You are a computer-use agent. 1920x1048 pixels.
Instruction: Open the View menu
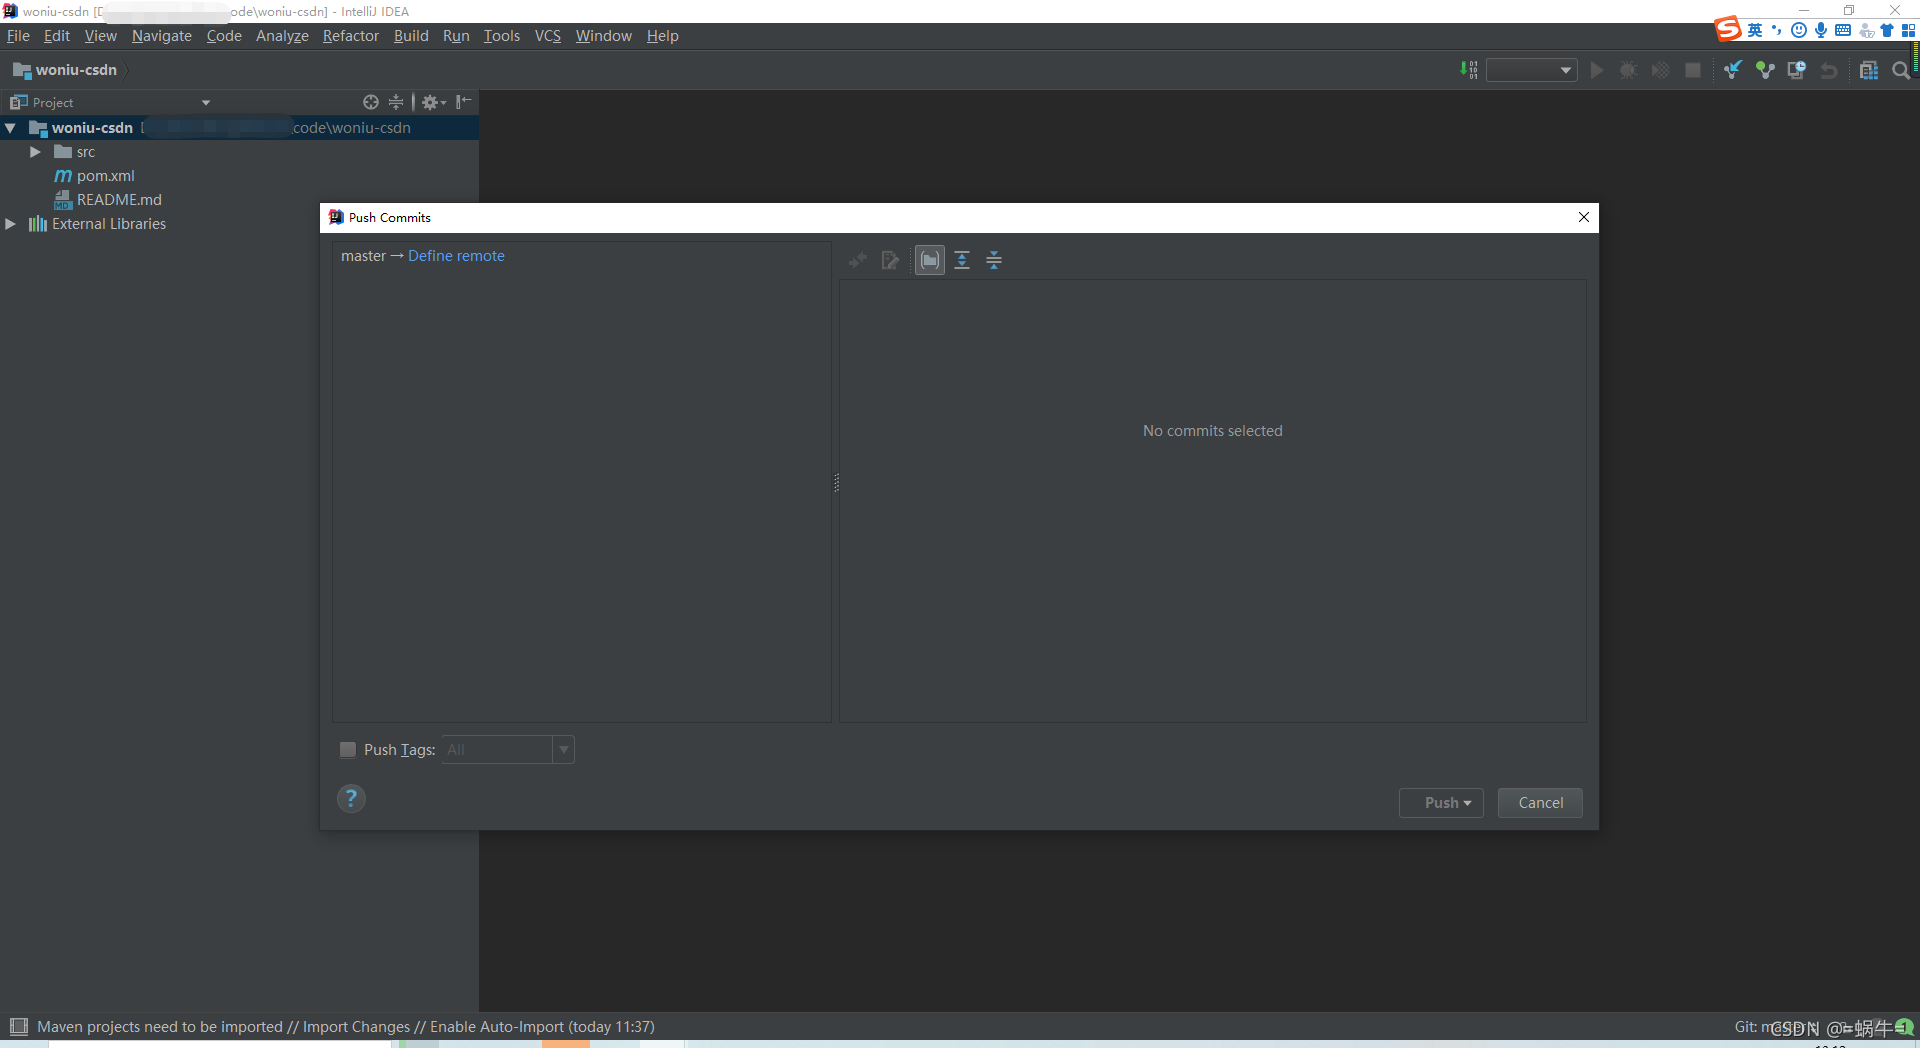pyautogui.click(x=100, y=36)
